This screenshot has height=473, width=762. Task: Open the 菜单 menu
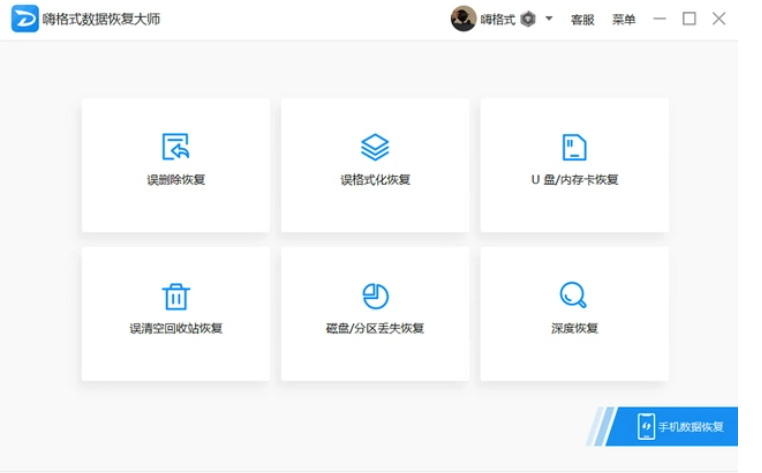pos(623,20)
